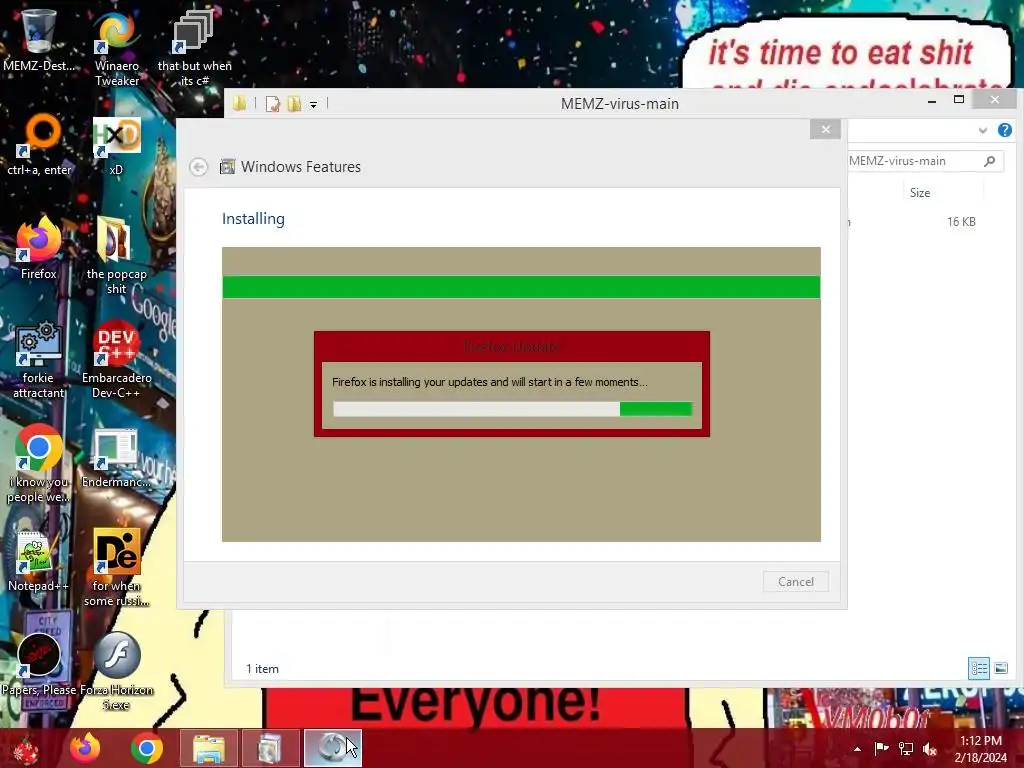
Task: Click the 16 KB file size cell
Action: (x=961, y=222)
